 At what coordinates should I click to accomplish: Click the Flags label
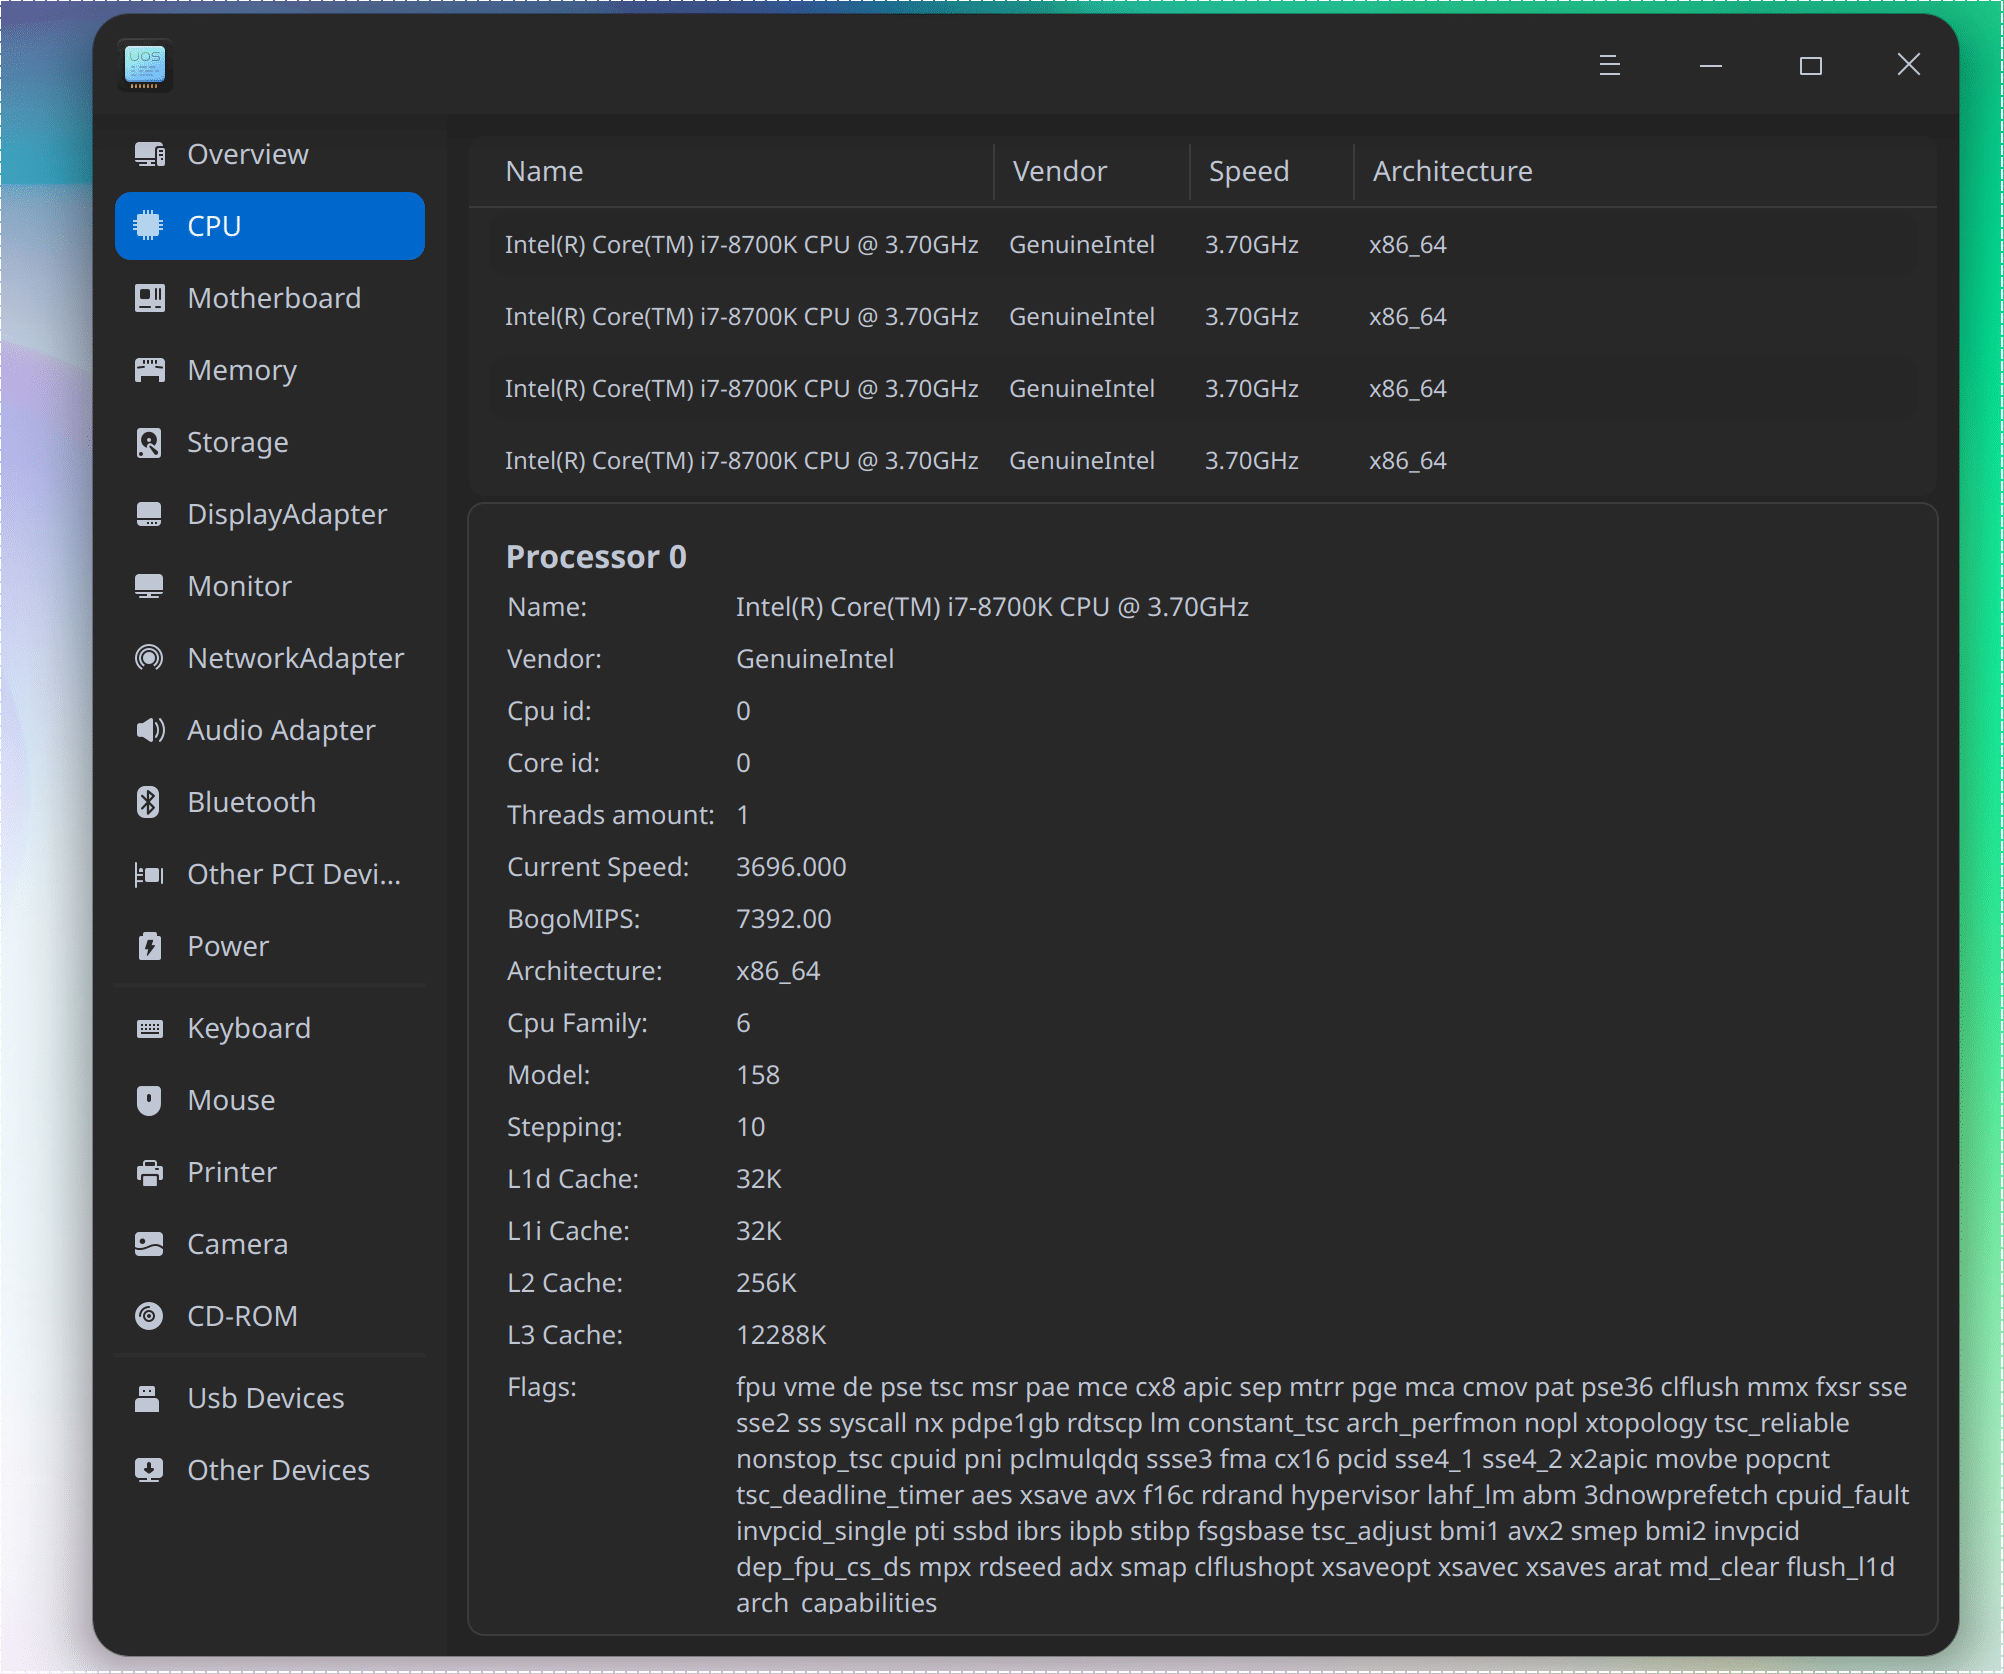click(542, 1386)
